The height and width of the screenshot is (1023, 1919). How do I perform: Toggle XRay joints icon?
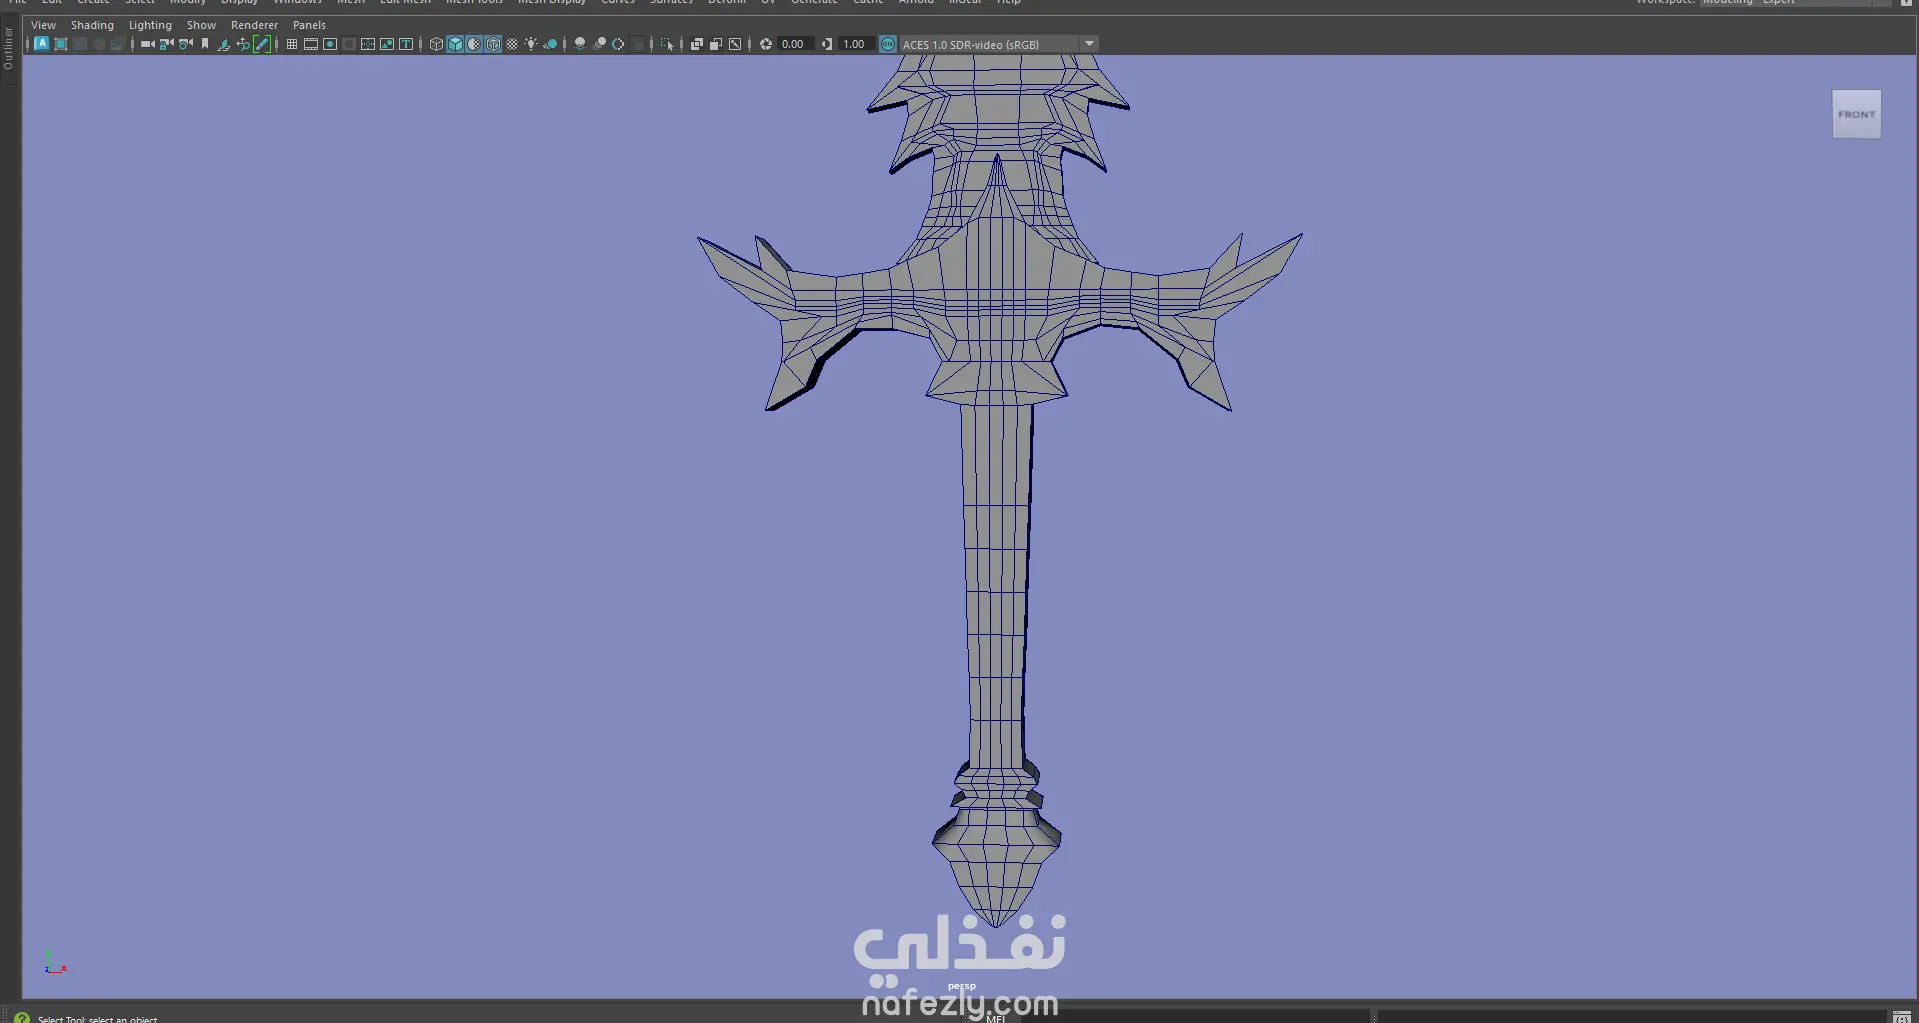pyautogui.click(x=735, y=44)
